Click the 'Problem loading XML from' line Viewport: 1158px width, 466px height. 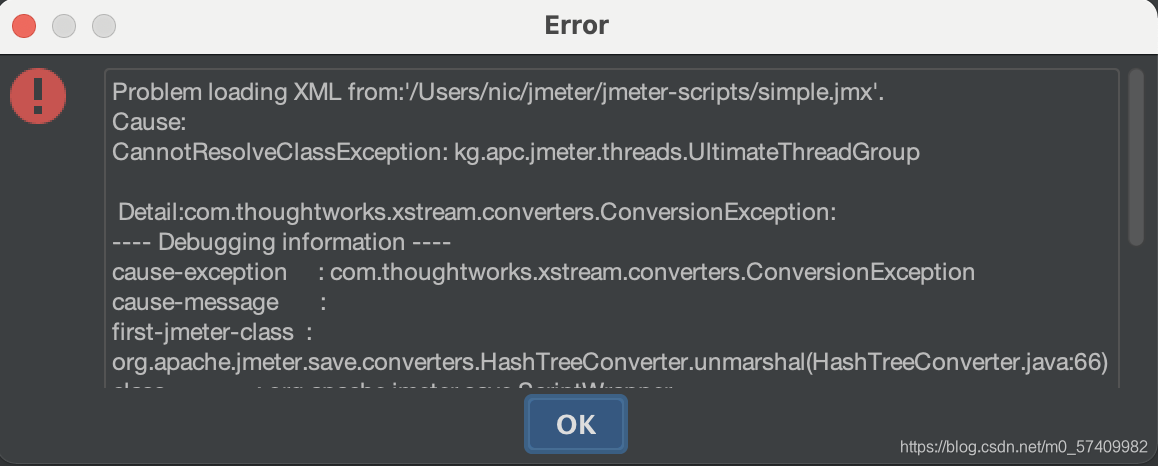[x=498, y=93]
